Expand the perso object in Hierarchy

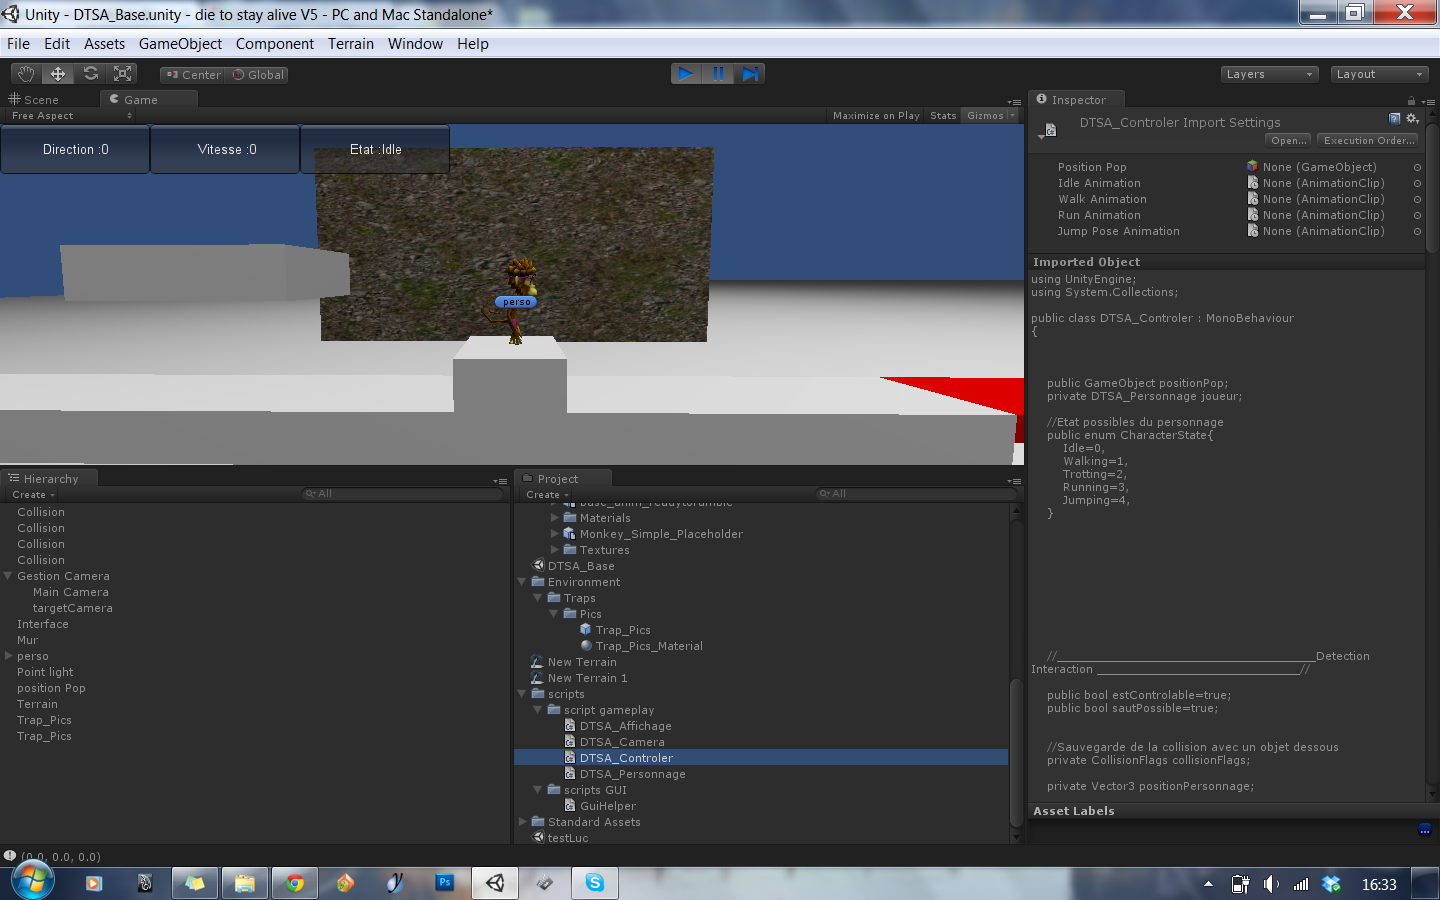(x=9, y=656)
